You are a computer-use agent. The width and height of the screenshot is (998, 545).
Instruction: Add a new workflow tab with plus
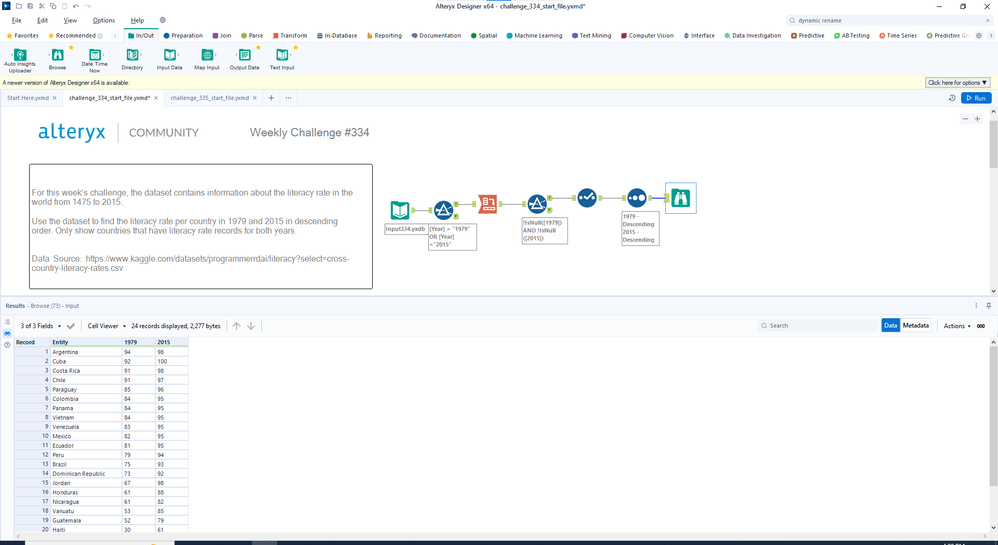tap(271, 98)
